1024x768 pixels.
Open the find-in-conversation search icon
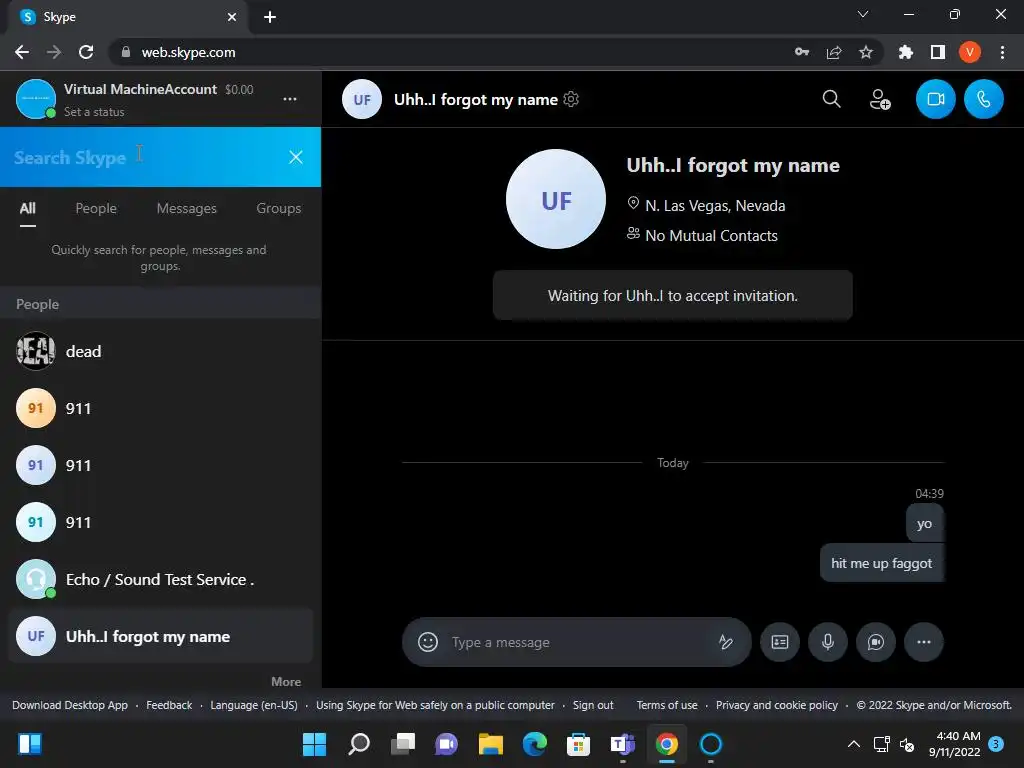(831, 99)
